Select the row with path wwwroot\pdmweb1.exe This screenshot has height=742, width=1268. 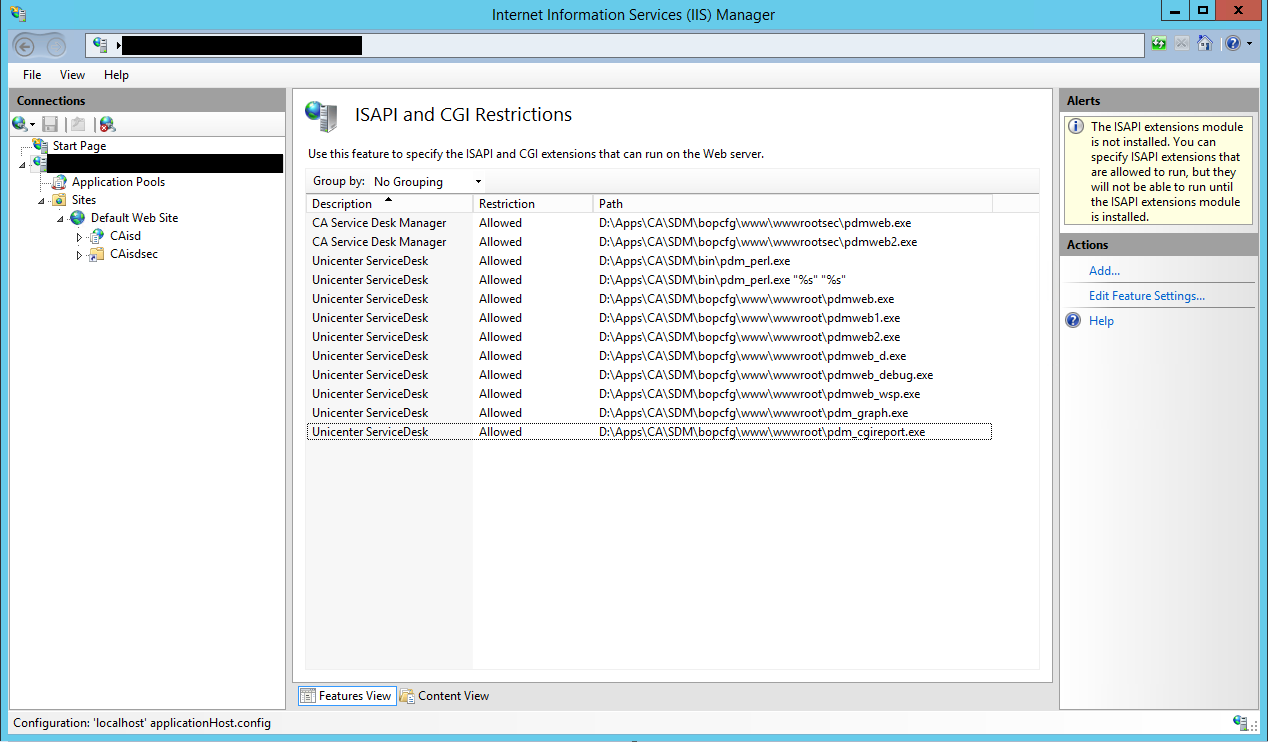coord(649,318)
